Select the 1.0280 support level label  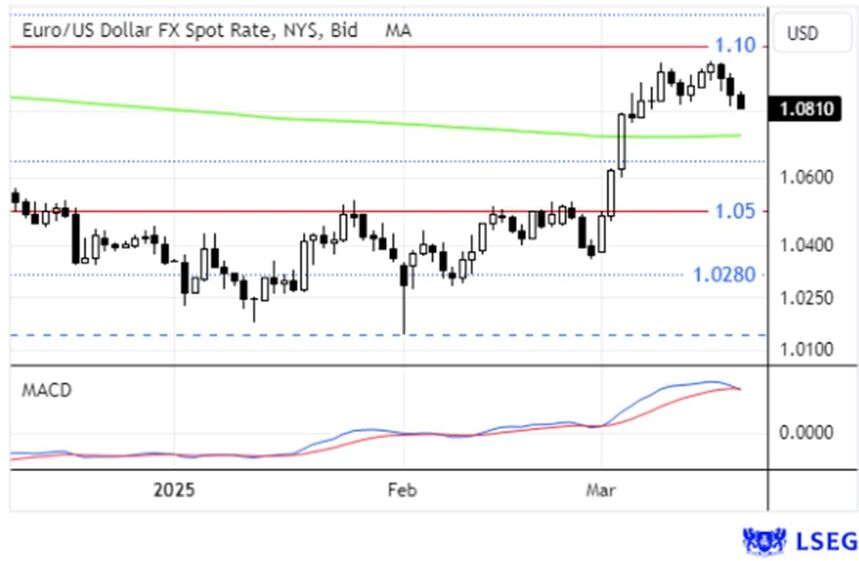coord(725,274)
